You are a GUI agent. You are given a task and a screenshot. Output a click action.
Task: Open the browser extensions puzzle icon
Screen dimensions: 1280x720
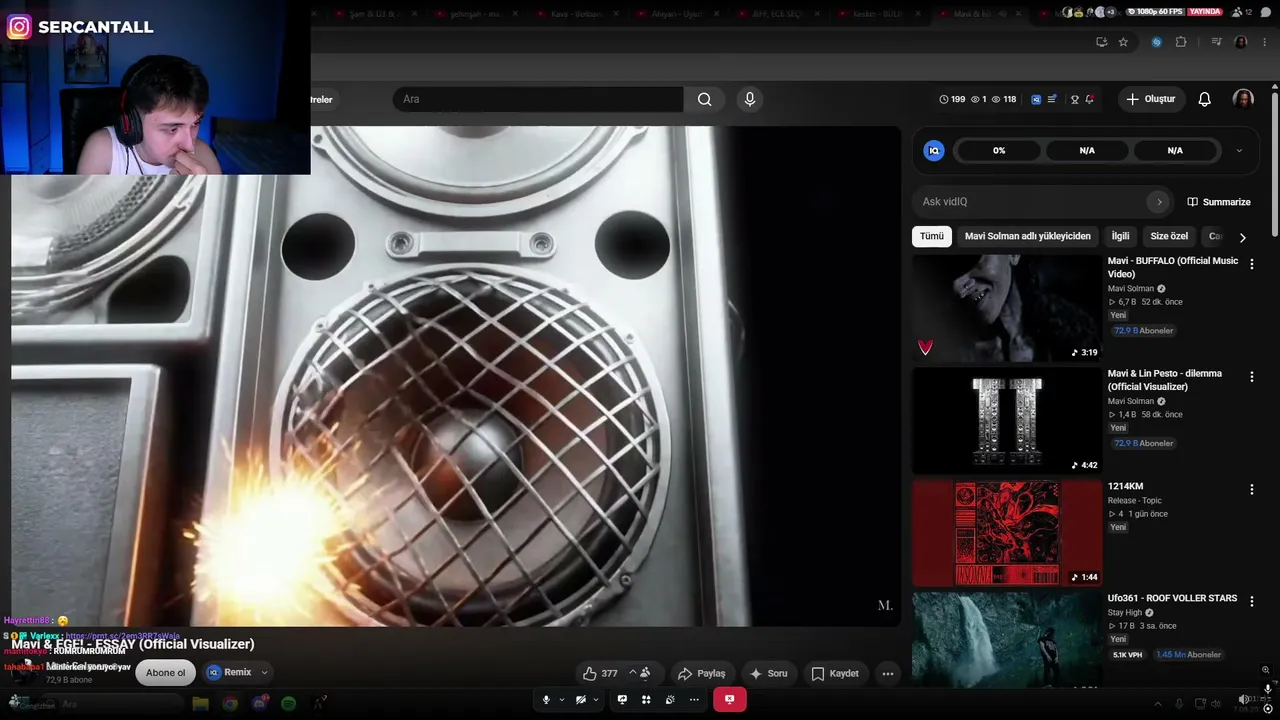pyautogui.click(x=1181, y=42)
